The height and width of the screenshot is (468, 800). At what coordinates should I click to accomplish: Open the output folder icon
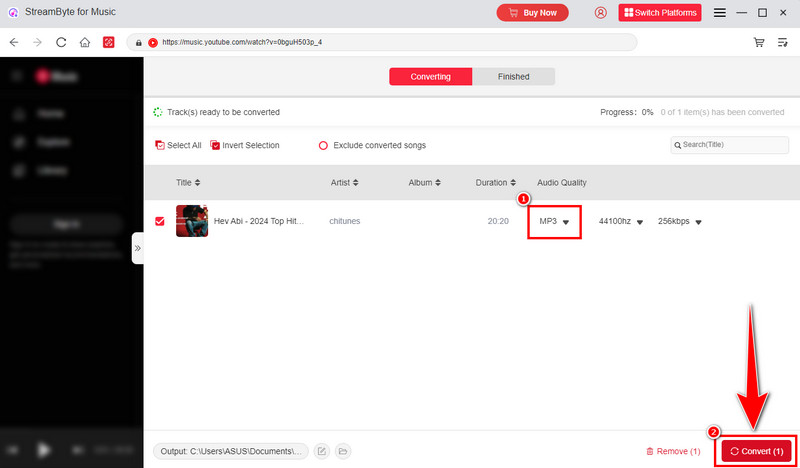pyautogui.click(x=343, y=451)
